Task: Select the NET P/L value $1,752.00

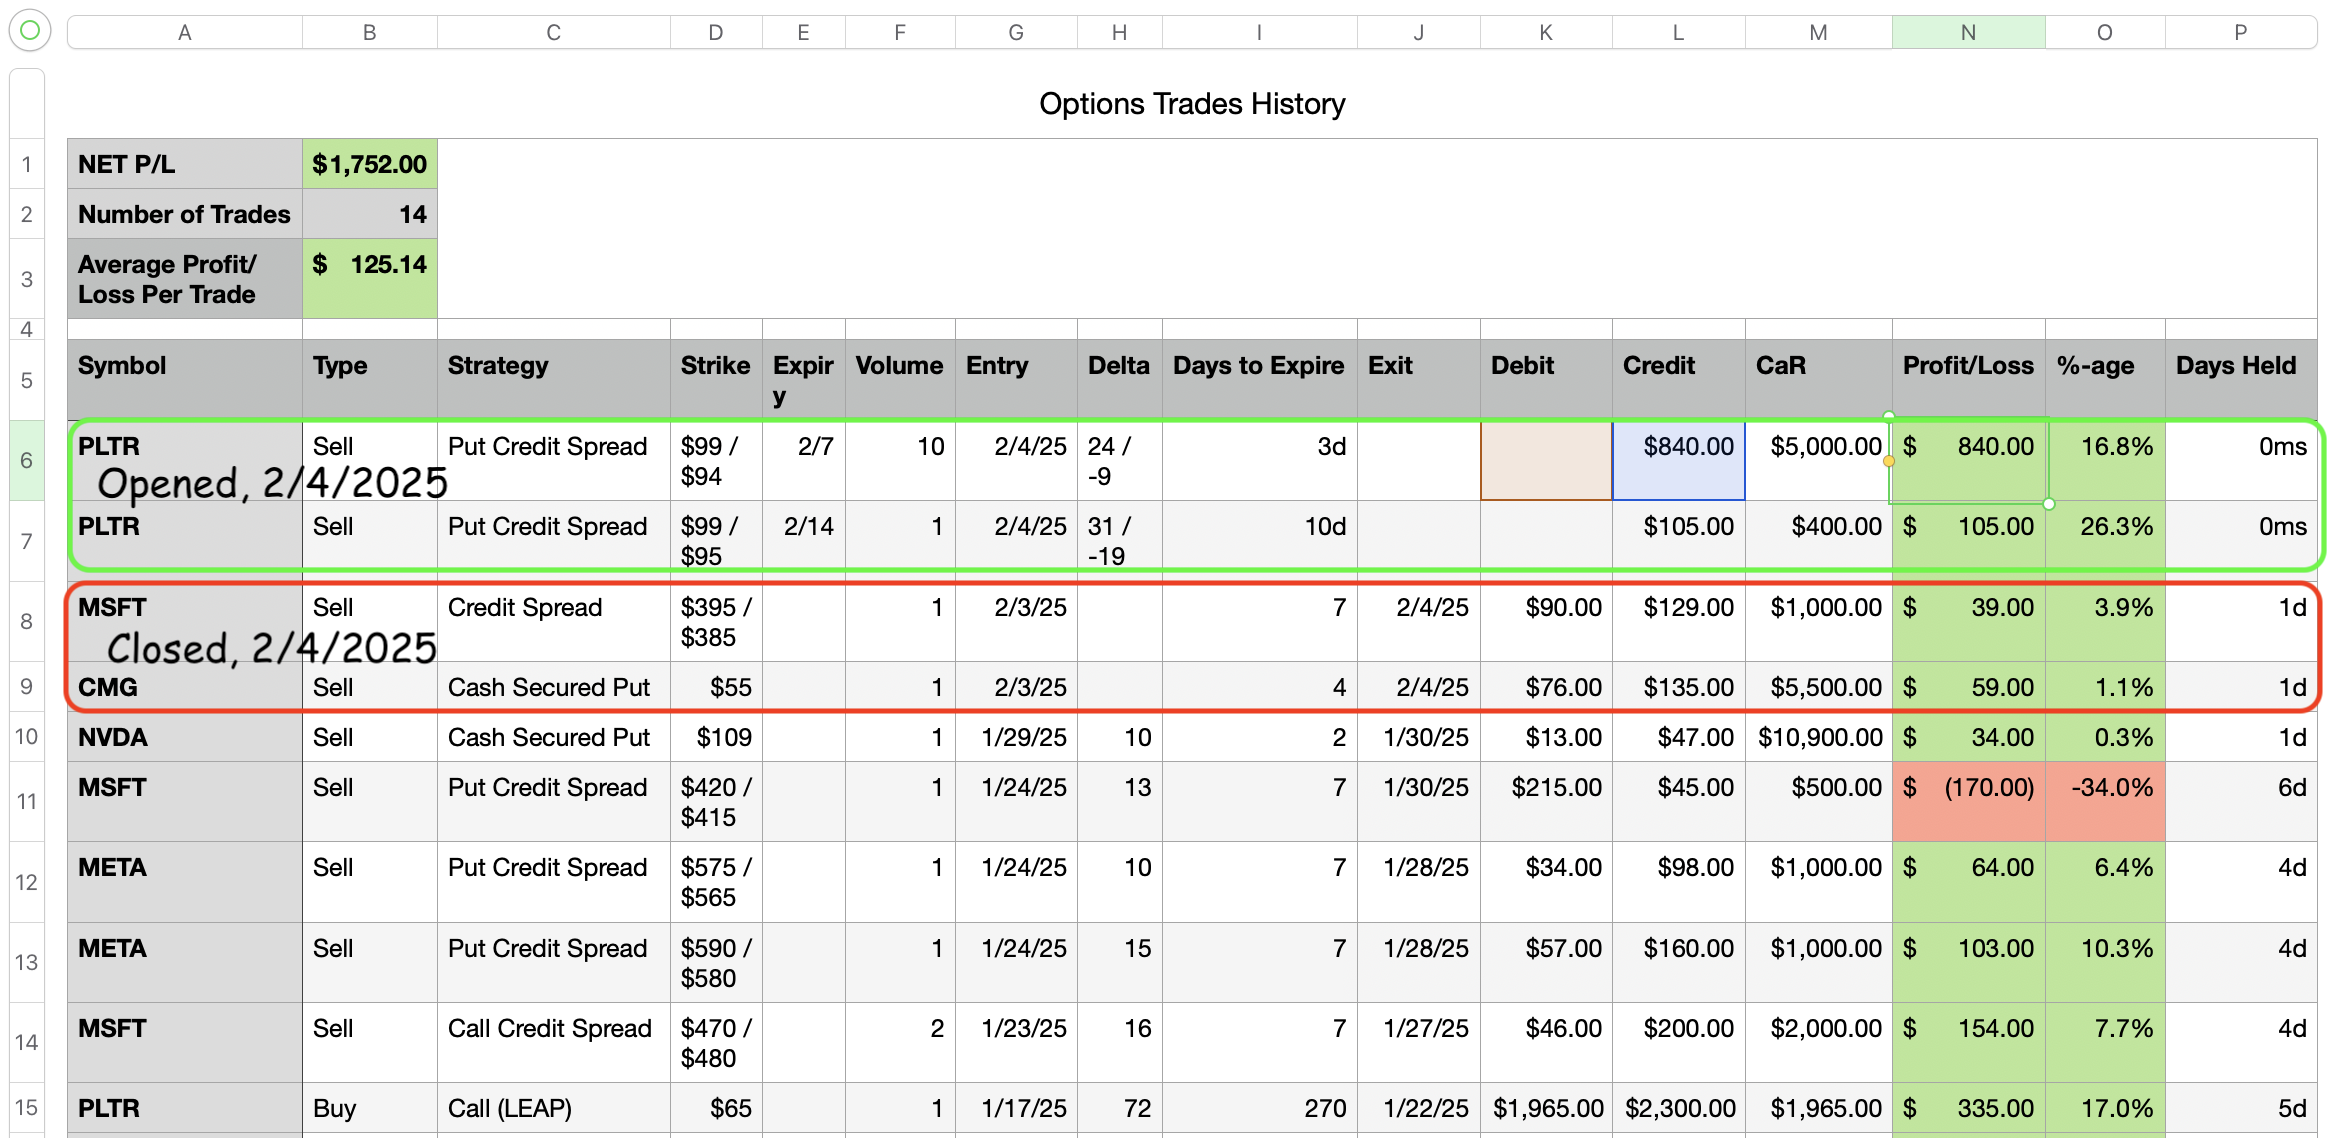Action: tap(370, 164)
